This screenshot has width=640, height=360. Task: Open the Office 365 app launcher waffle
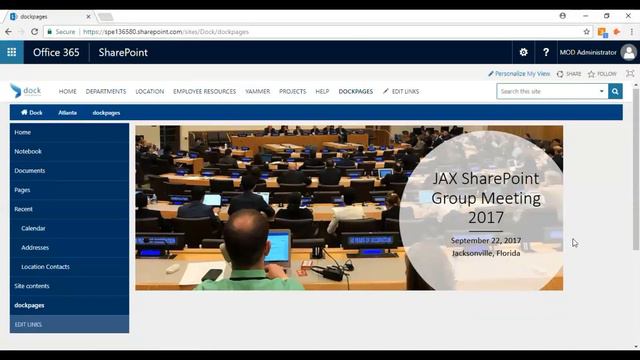[11, 52]
